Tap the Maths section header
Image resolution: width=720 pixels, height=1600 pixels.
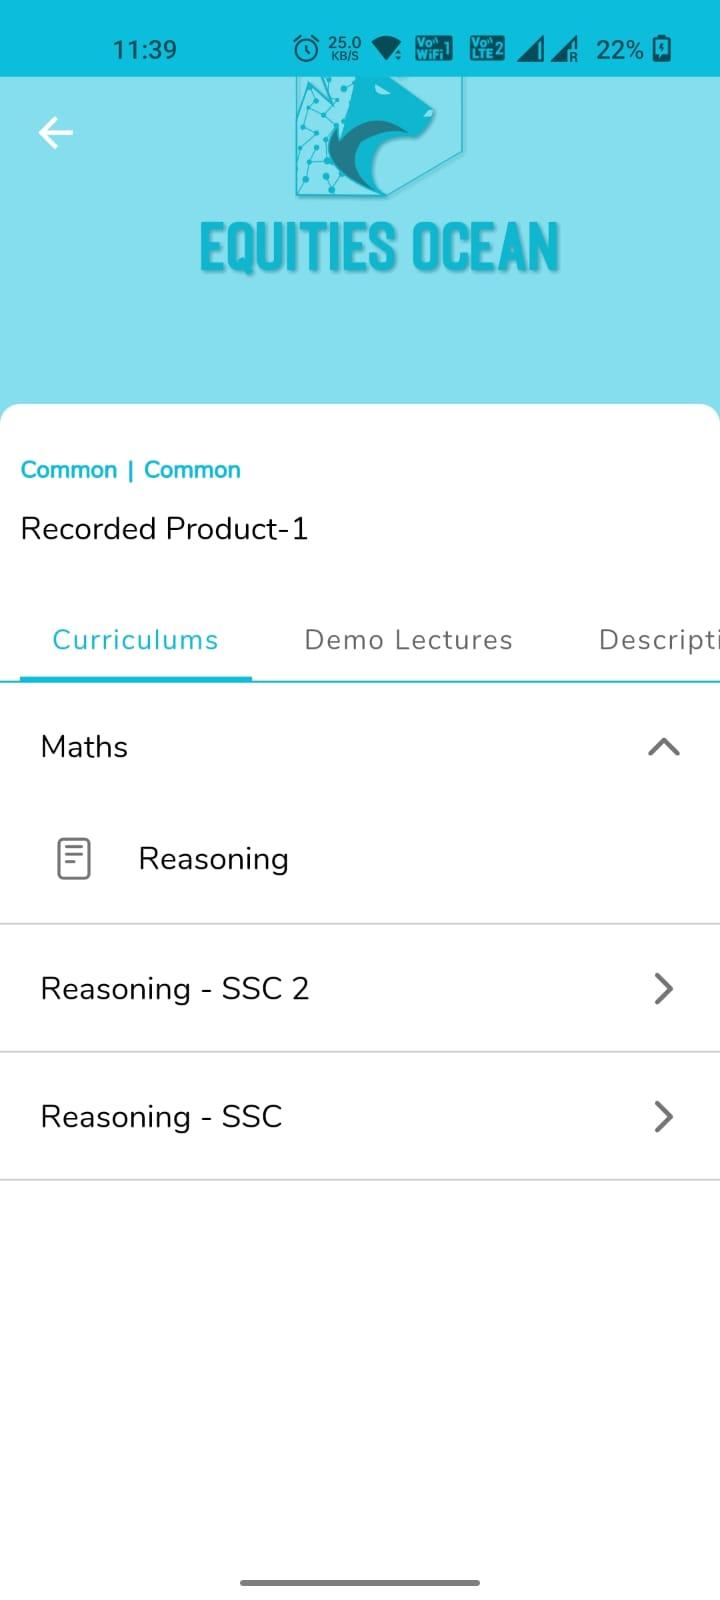[360, 747]
